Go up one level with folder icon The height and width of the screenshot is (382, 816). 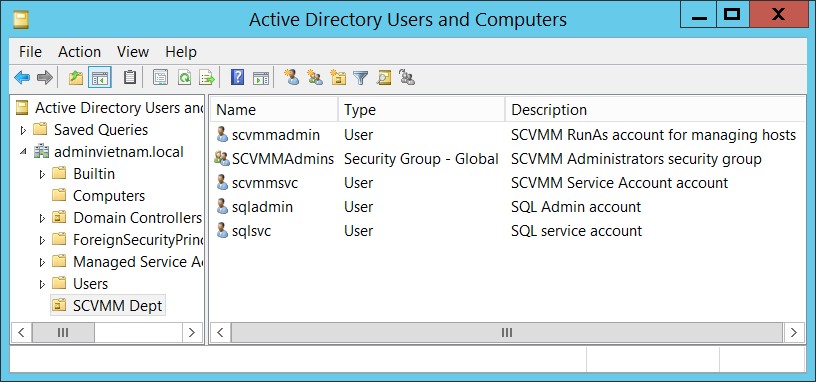[76, 78]
